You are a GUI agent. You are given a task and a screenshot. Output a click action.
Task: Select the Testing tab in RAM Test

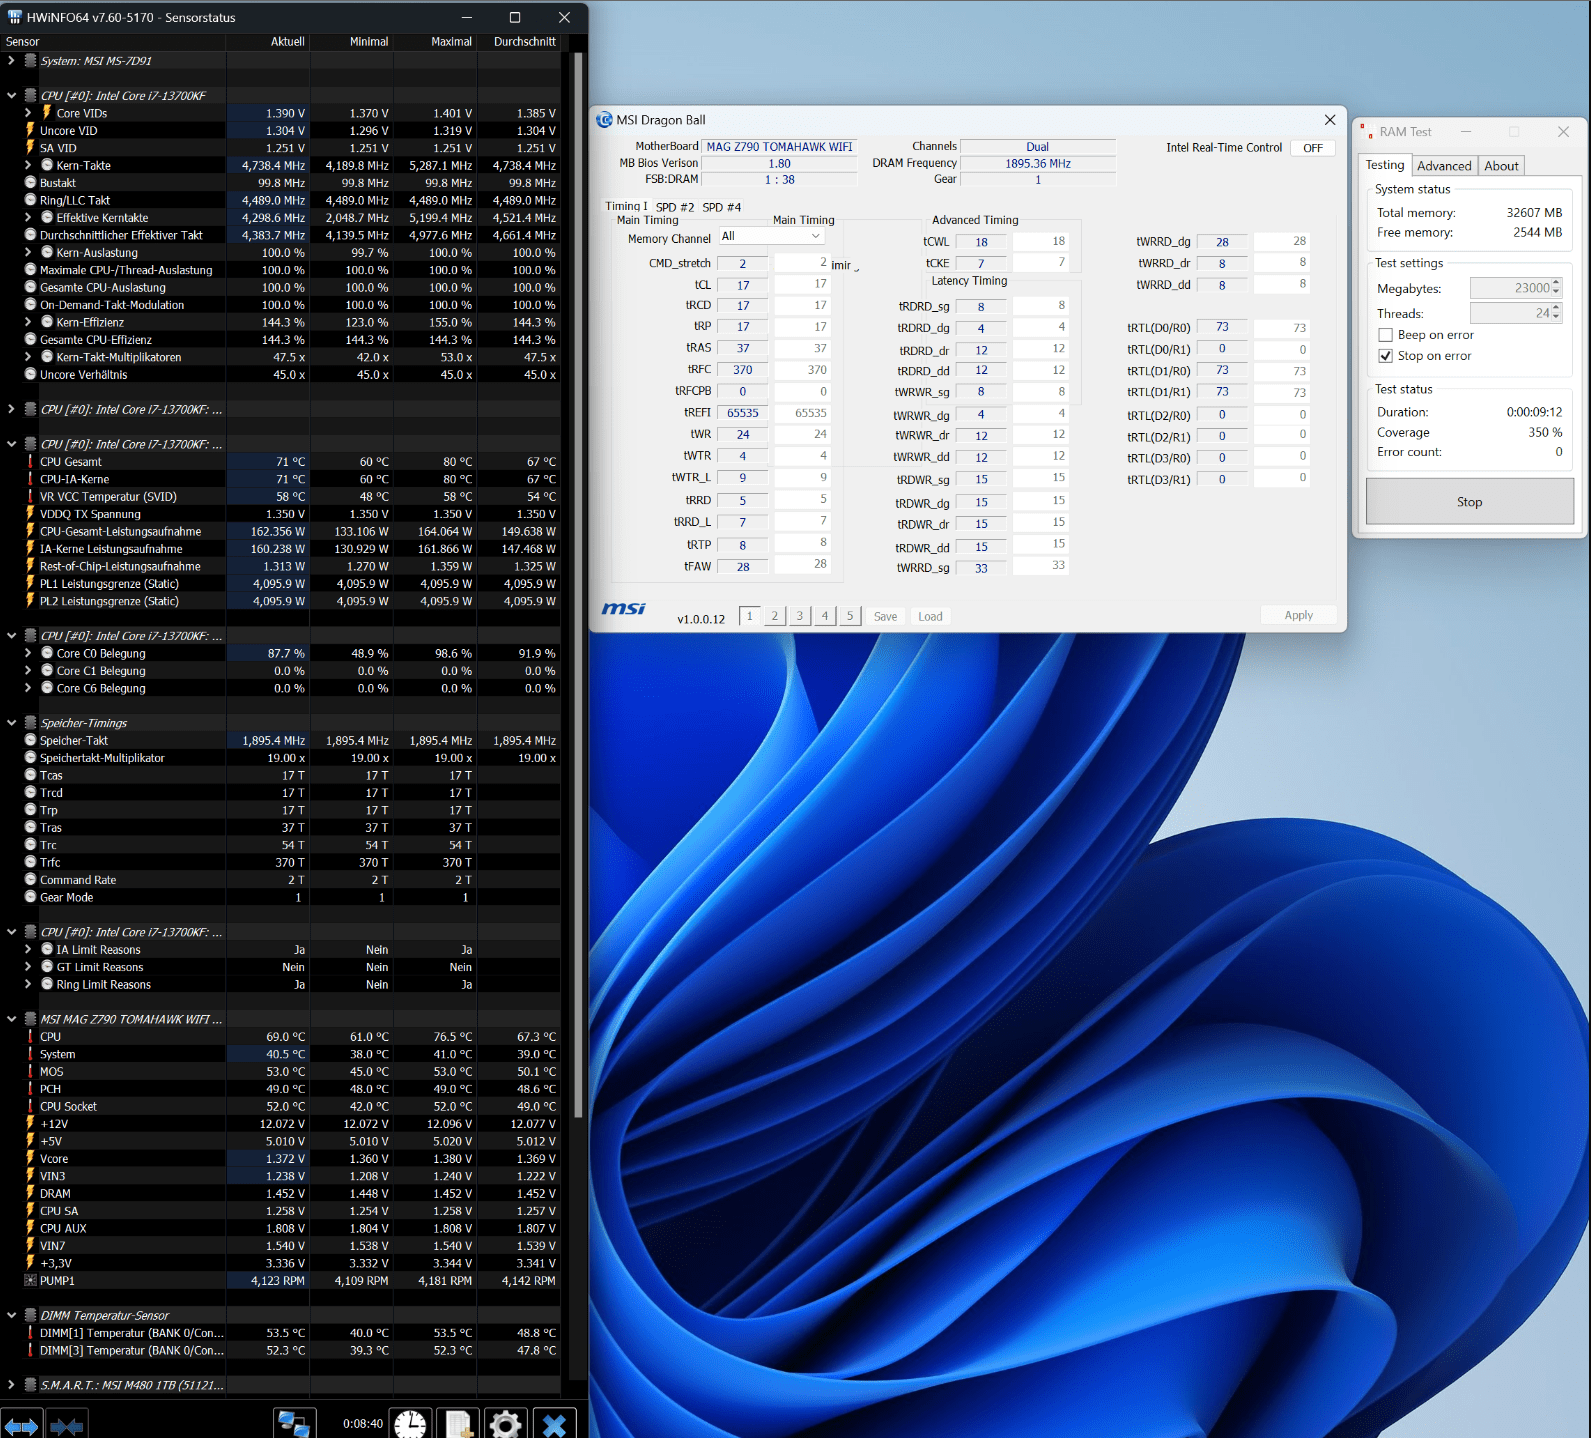click(1385, 165)
